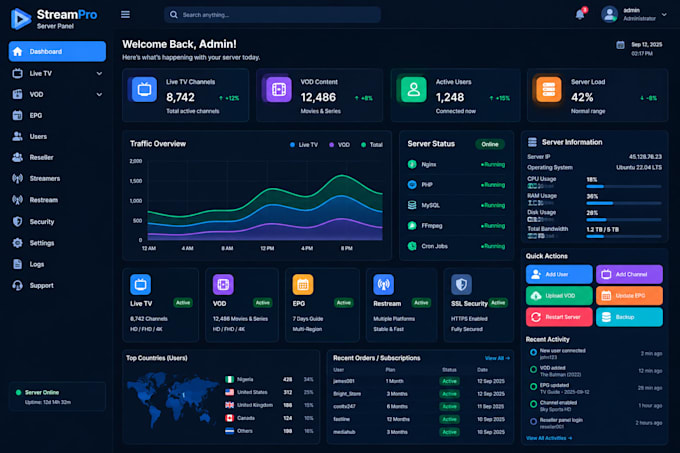Click the Restream antenna card icon
The image size is (680, 453).
(x=383, y=284)
